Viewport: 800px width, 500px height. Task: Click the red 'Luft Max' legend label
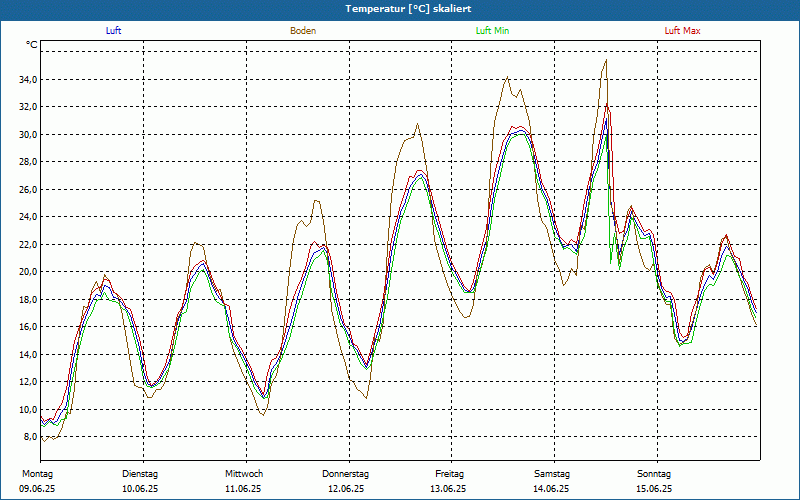coord(682,31)
